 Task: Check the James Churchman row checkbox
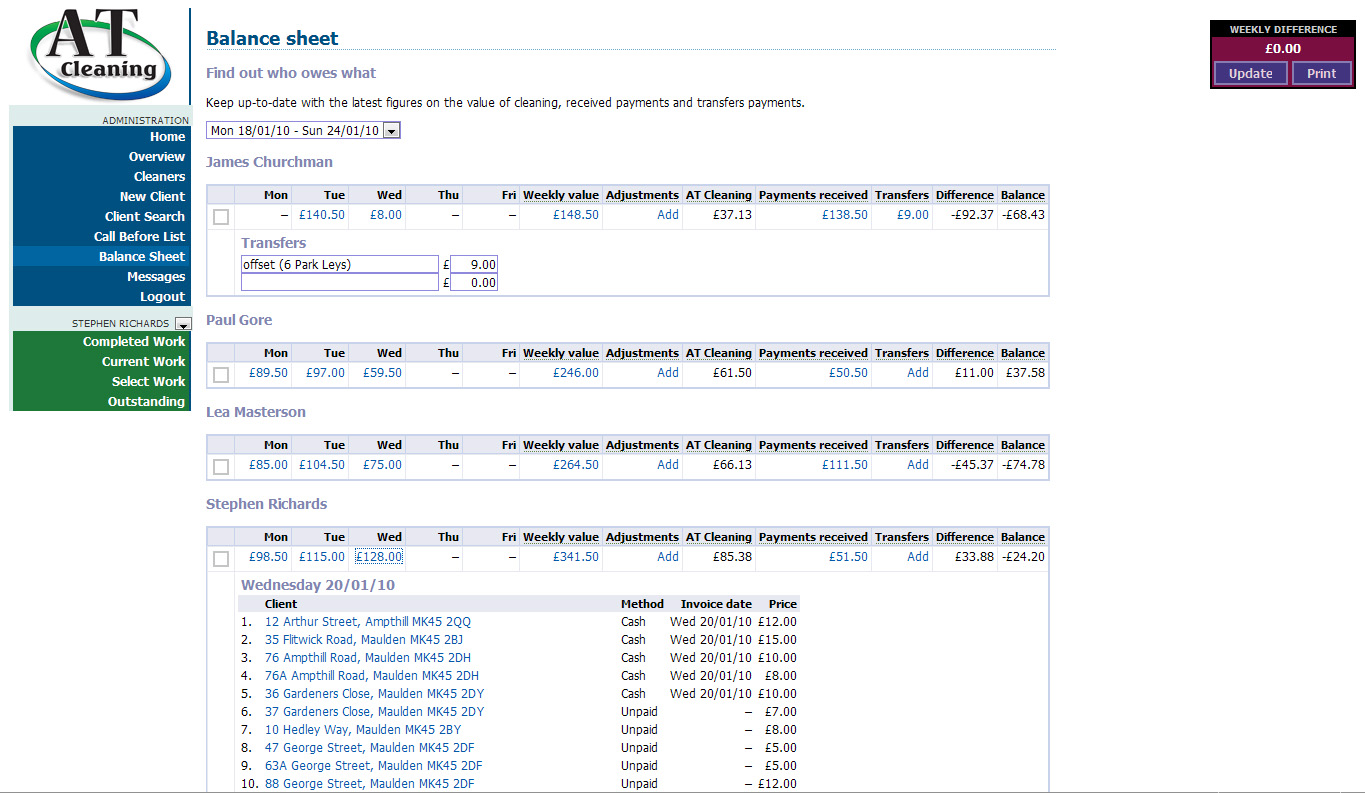(x=221, y=216)
